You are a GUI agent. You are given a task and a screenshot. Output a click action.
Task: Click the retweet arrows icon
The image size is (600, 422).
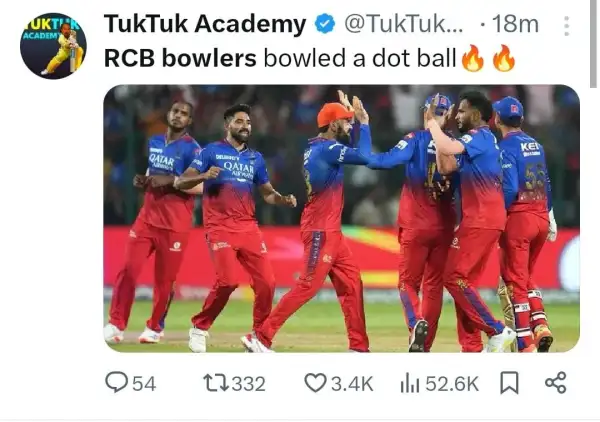(216, 383)
